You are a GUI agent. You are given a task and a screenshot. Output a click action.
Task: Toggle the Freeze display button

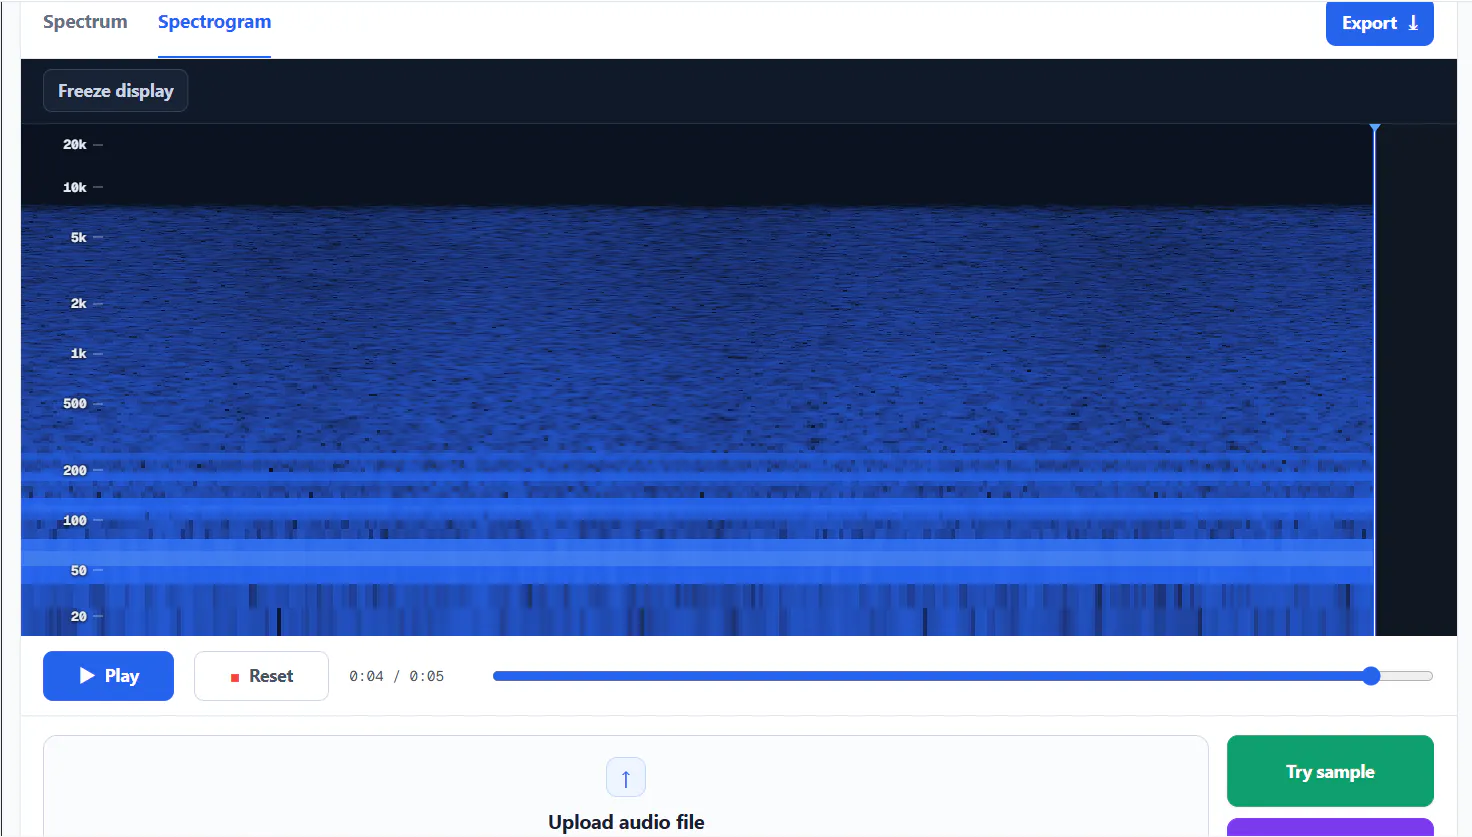pos(115,91)
